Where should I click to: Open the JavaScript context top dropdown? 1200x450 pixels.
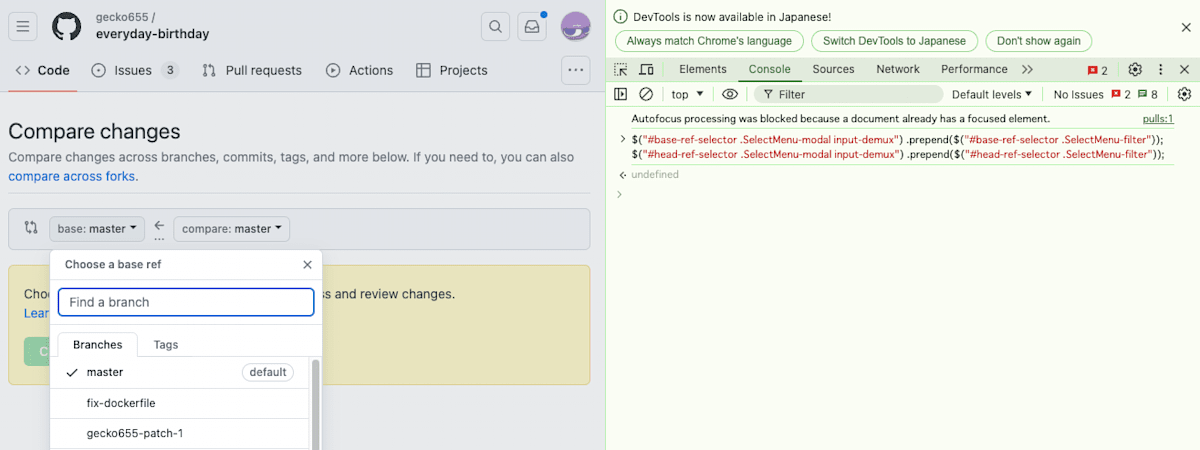point(687,94)
